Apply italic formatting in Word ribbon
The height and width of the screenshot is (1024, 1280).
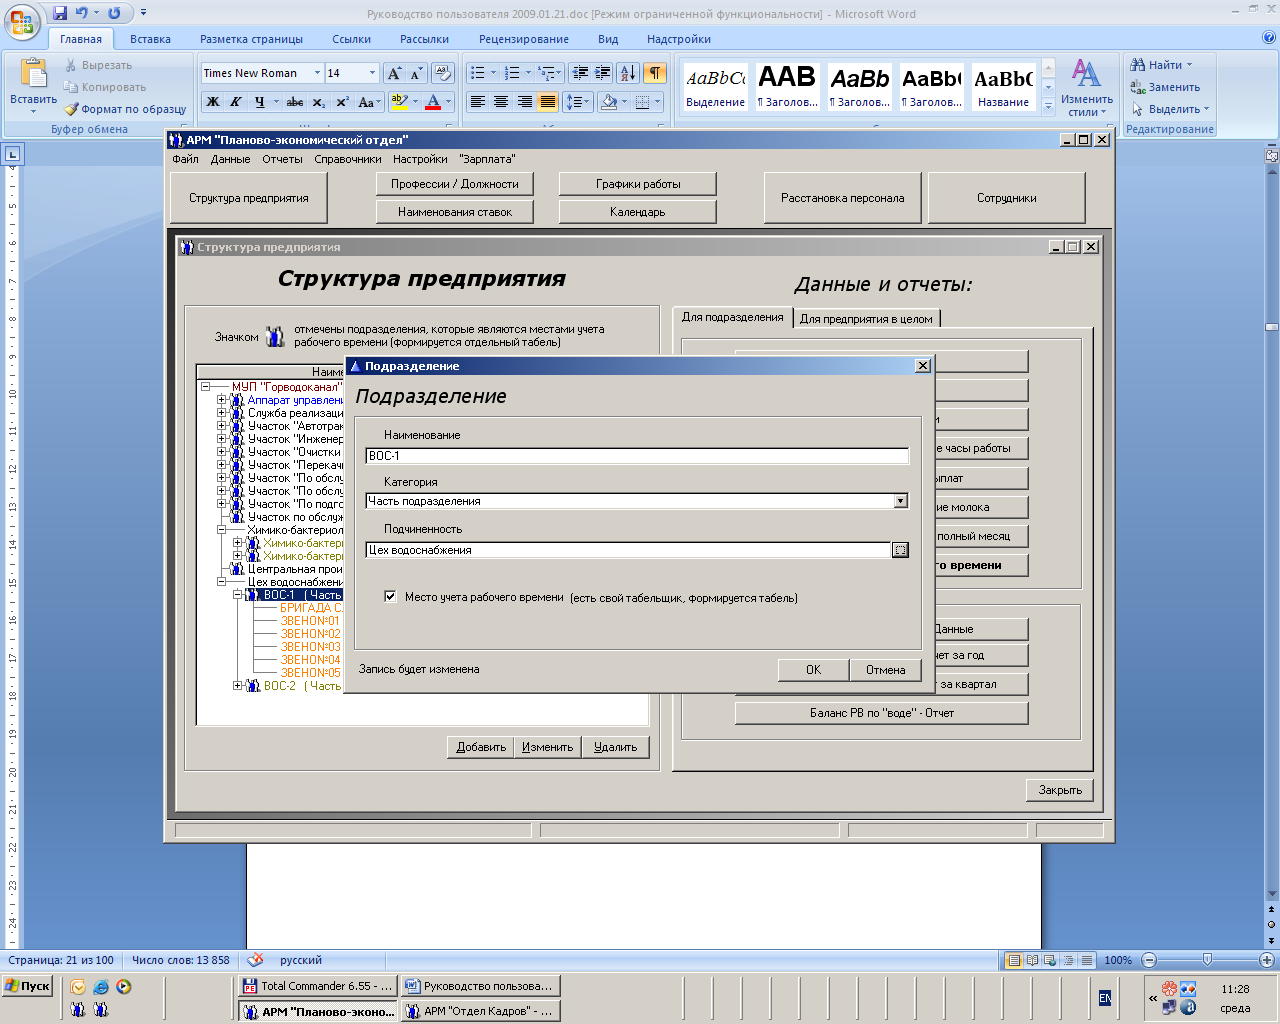236,102
